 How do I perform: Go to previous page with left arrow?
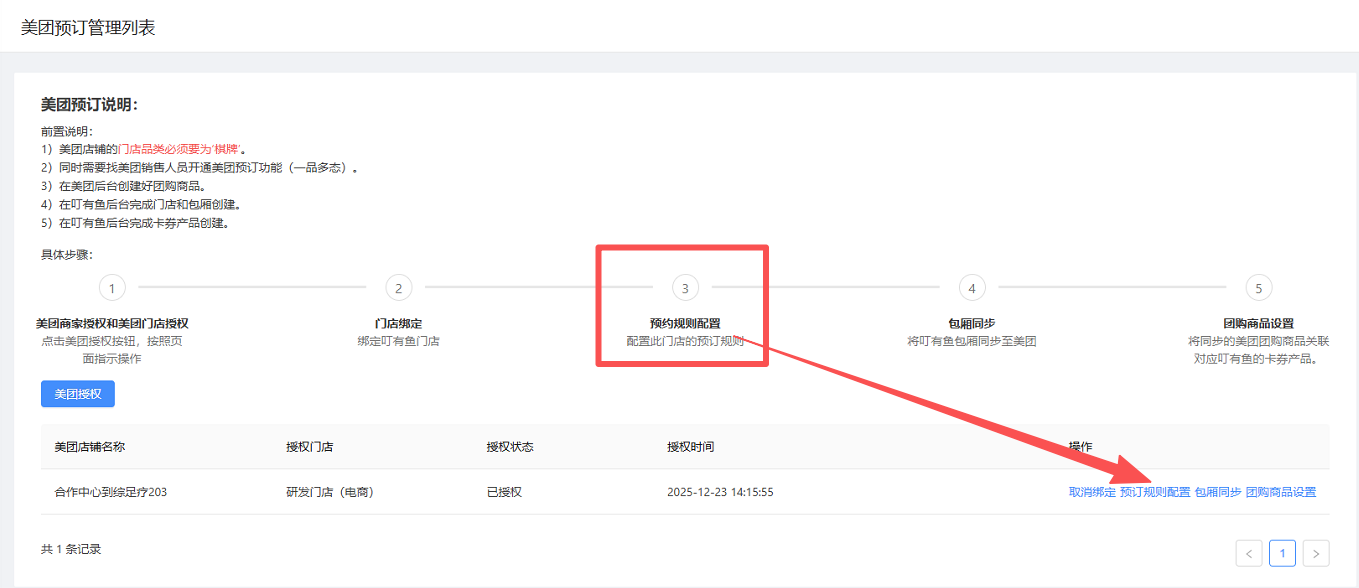tap(1249, 553)
